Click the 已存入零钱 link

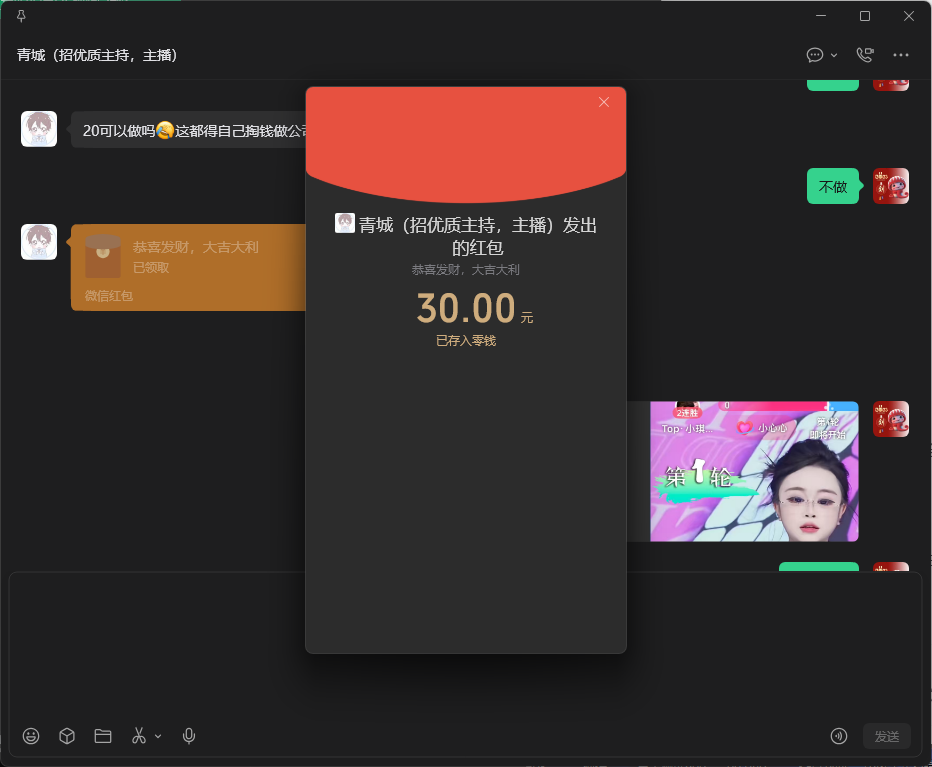click(466, 341)
